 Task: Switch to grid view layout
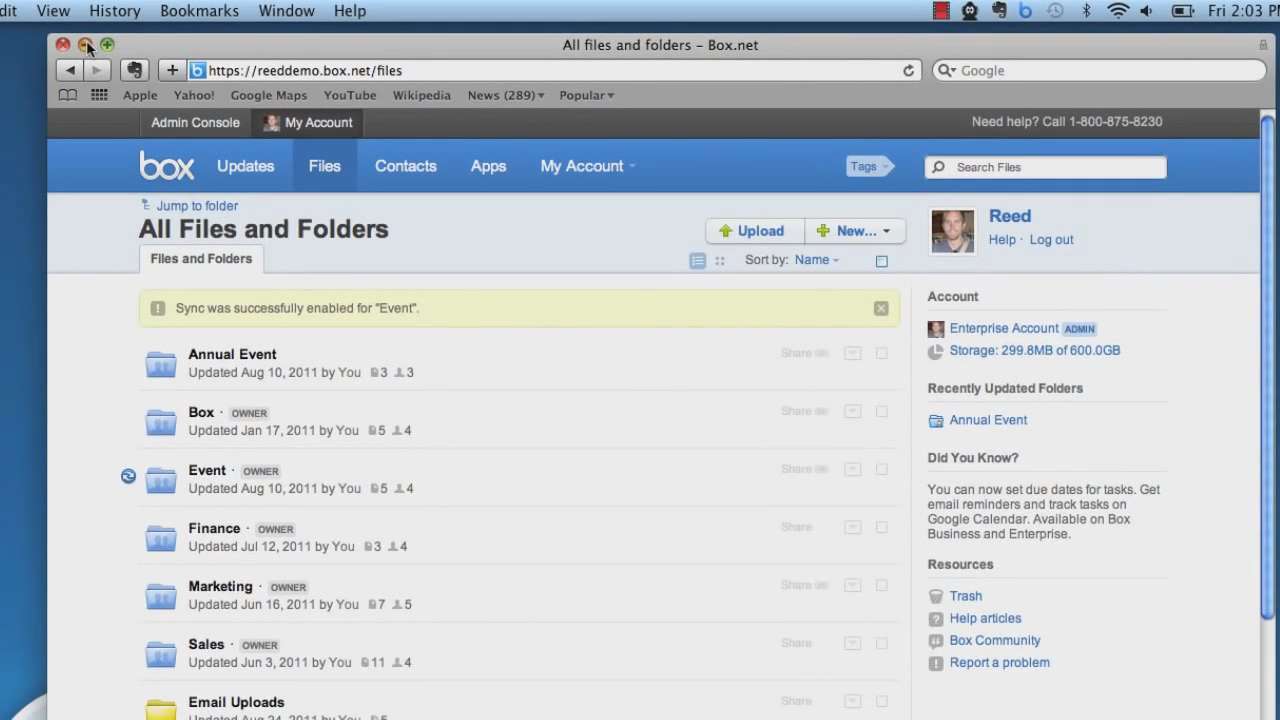719,261
